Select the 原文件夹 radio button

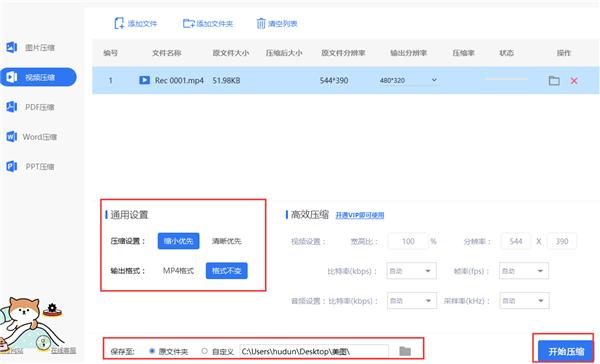coord(152,351)
